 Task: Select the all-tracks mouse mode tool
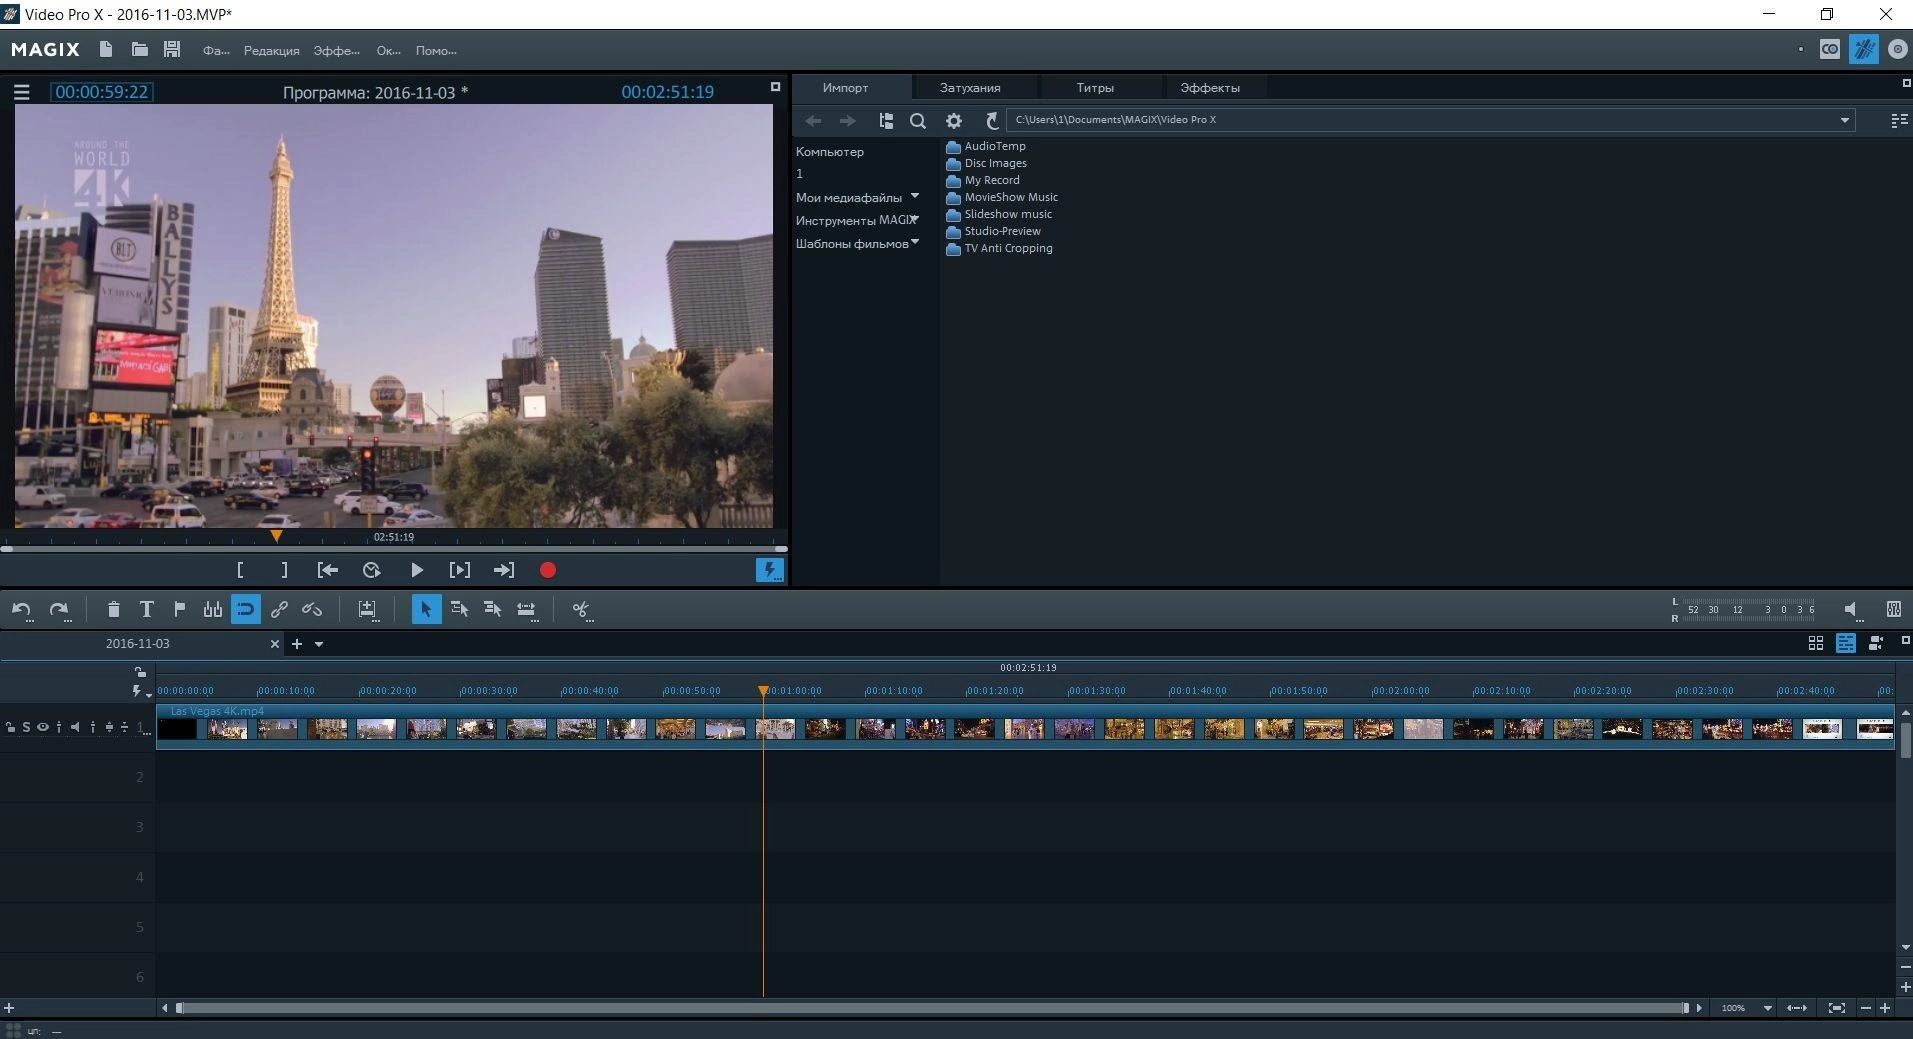(x=492, y=609)
